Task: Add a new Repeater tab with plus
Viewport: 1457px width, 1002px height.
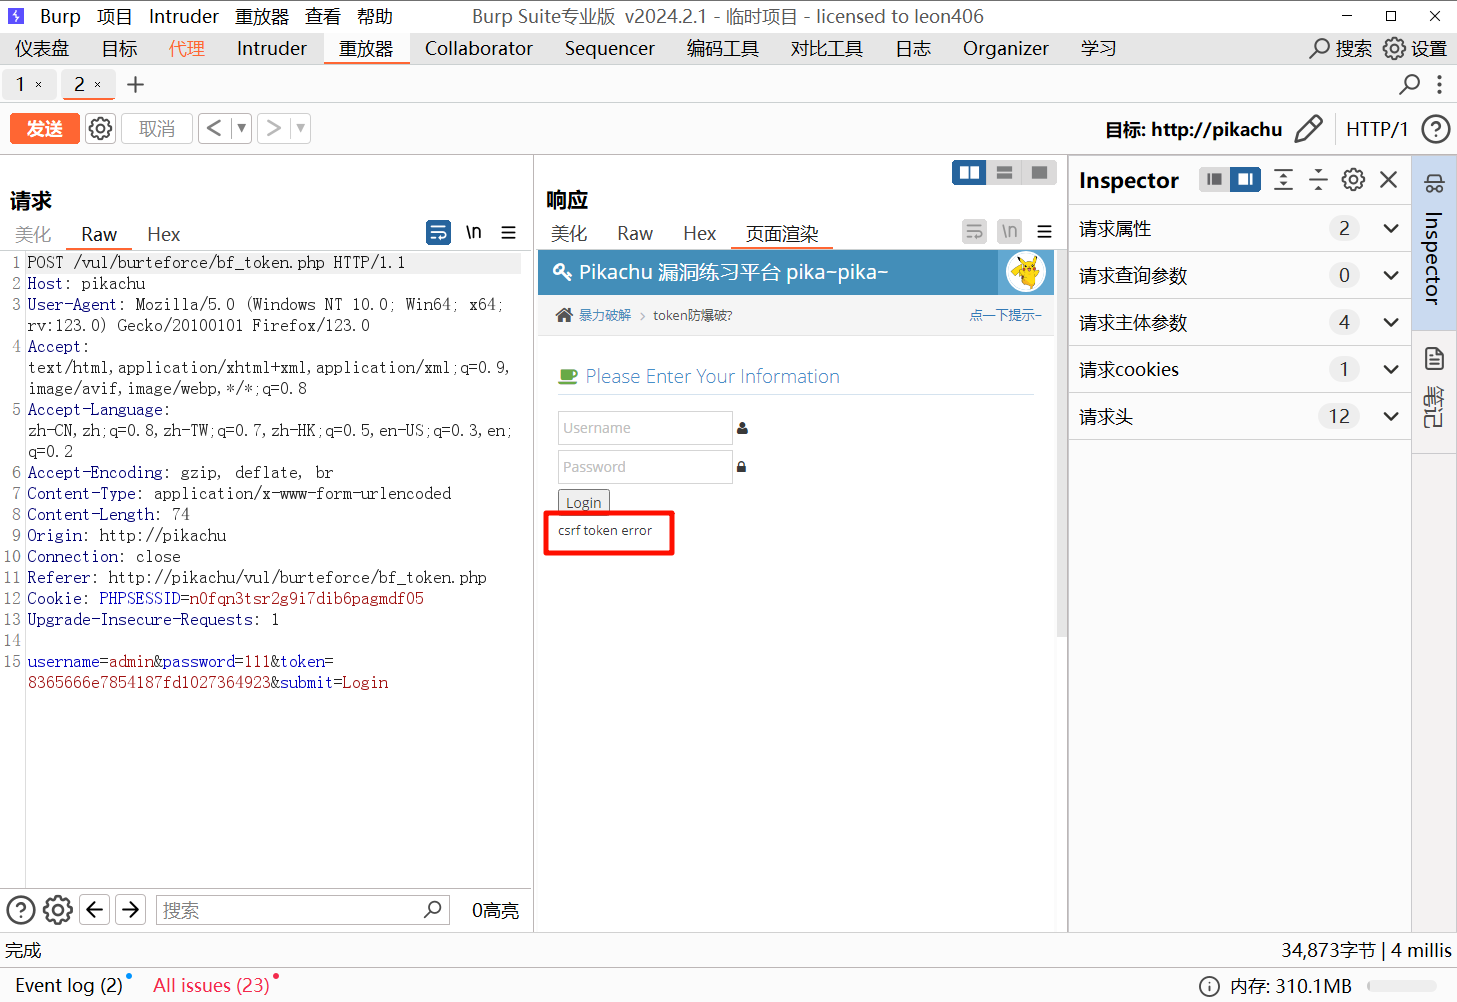Action: tap(136, 85)
